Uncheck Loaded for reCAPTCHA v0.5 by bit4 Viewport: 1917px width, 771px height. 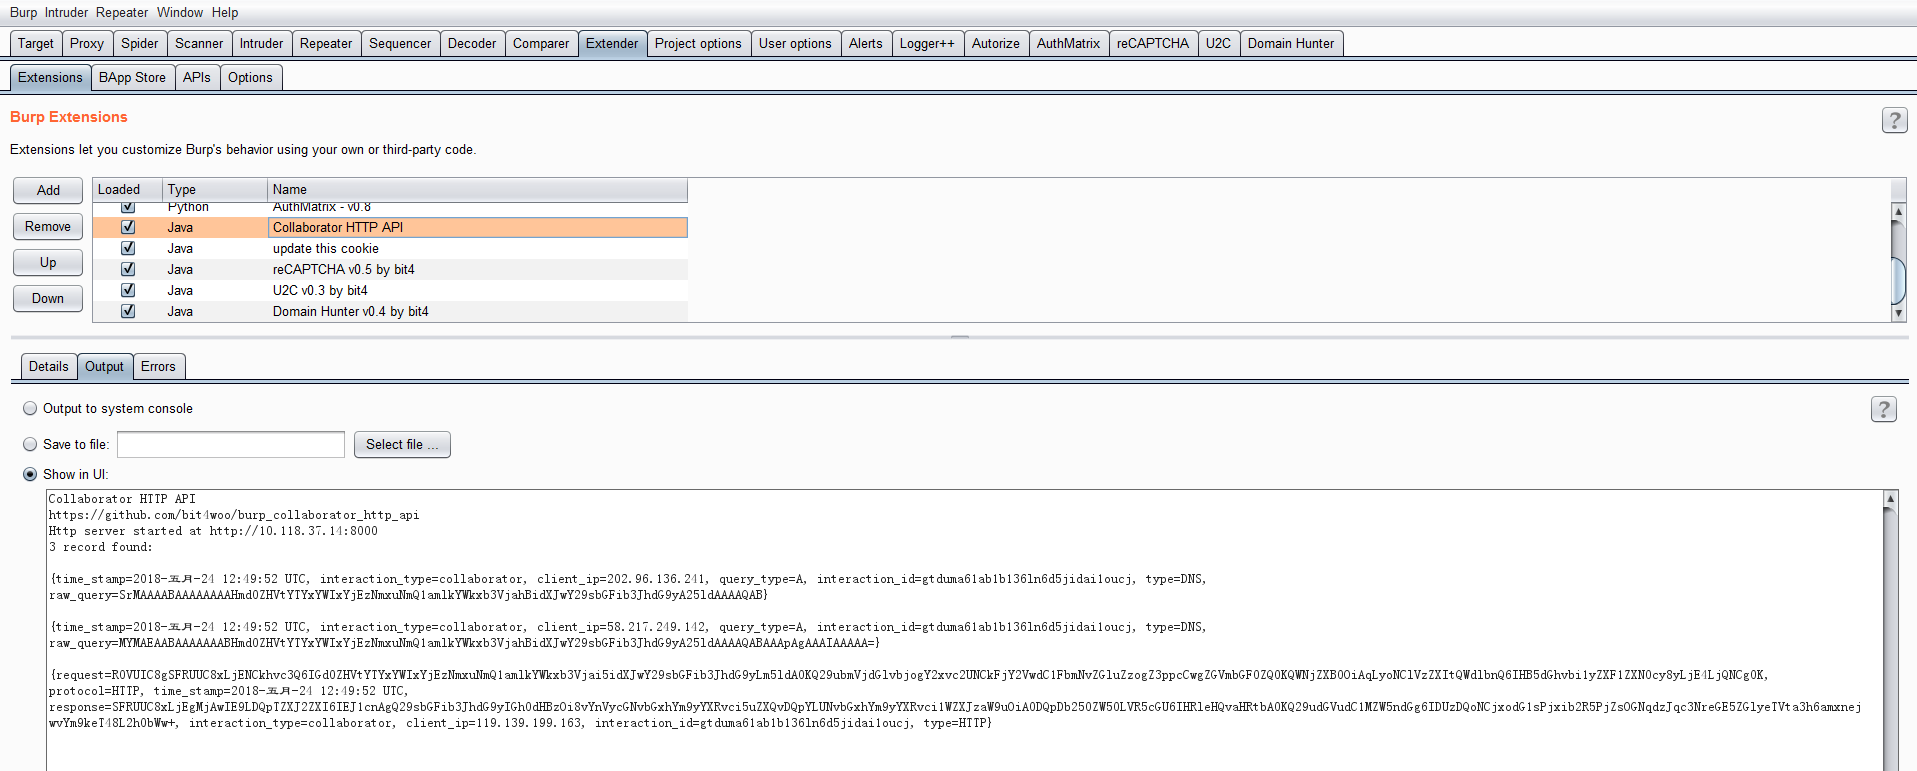click(128, 269)
